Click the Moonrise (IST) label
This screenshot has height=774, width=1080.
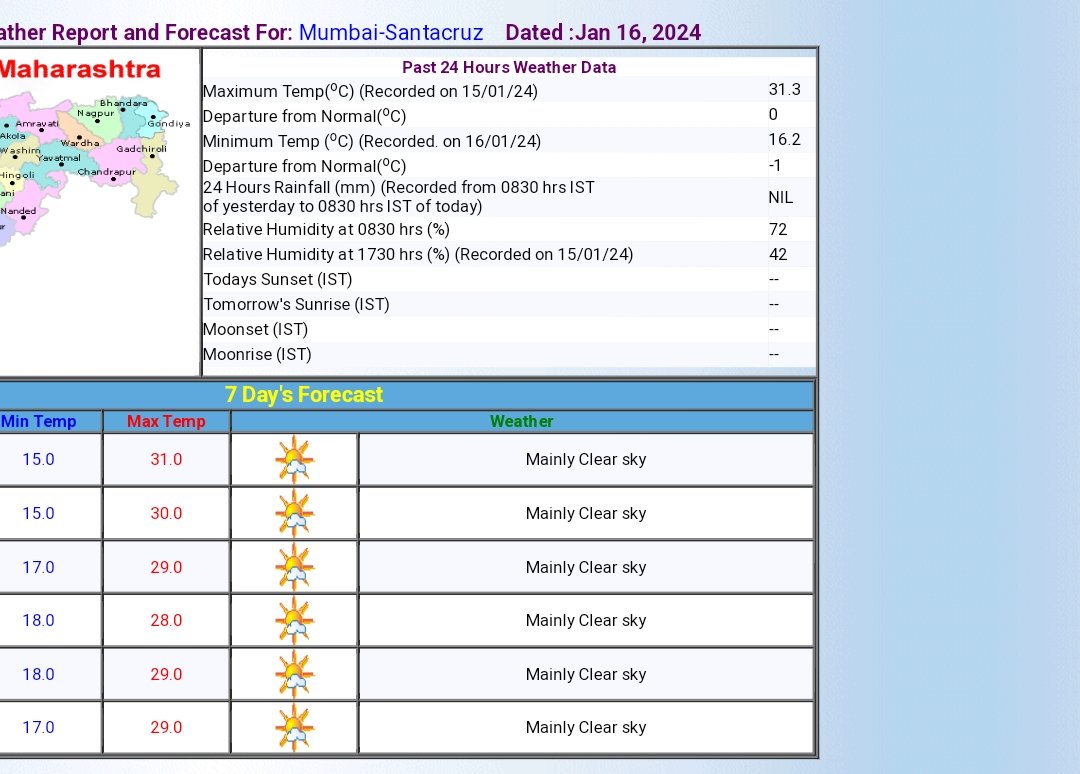tap(257, 355)
